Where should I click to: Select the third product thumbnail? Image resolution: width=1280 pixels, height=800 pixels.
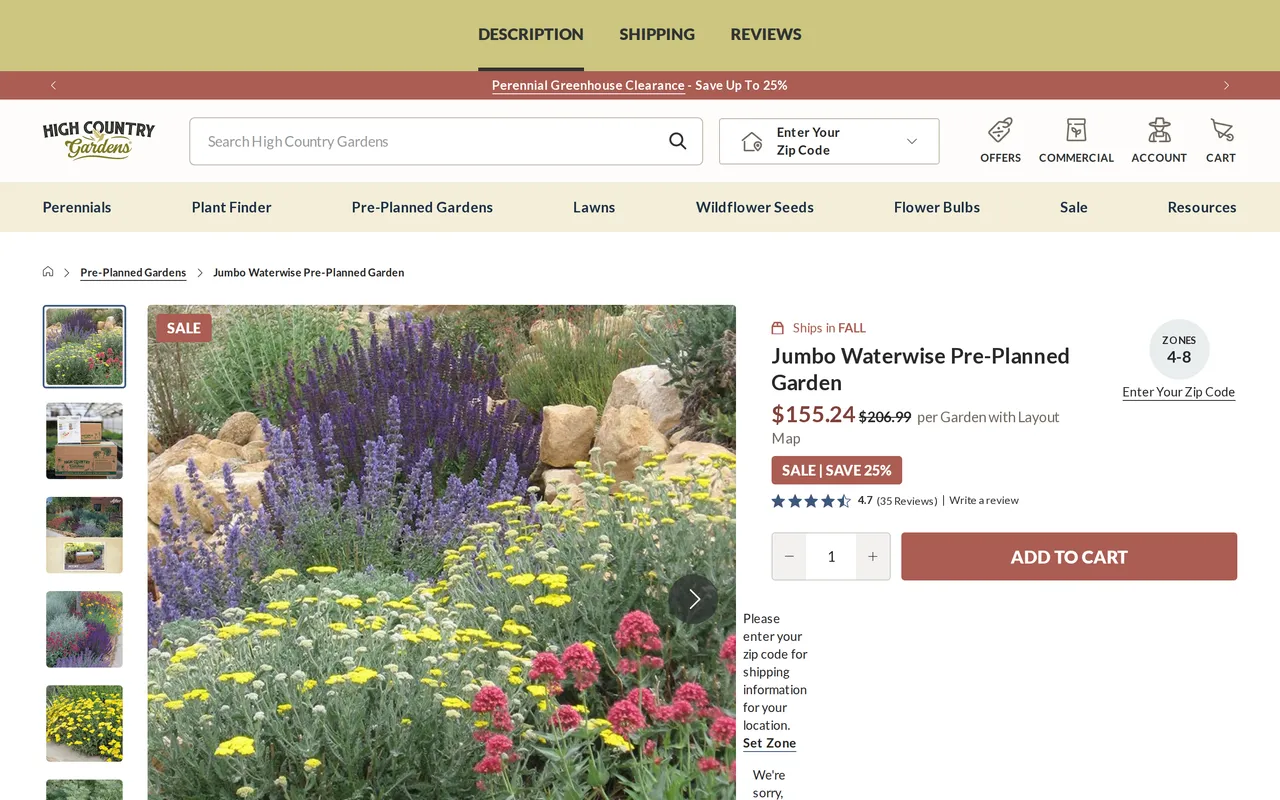(85, 535)
